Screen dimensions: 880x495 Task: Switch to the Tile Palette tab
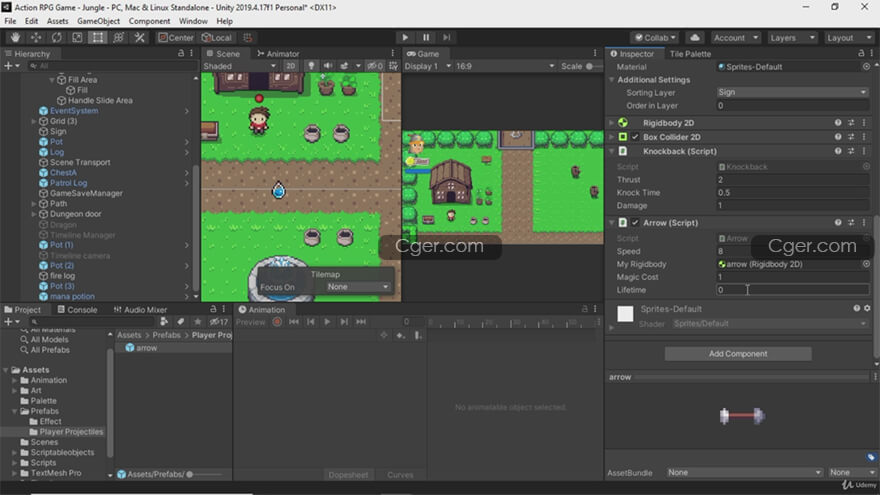point(690,53)
